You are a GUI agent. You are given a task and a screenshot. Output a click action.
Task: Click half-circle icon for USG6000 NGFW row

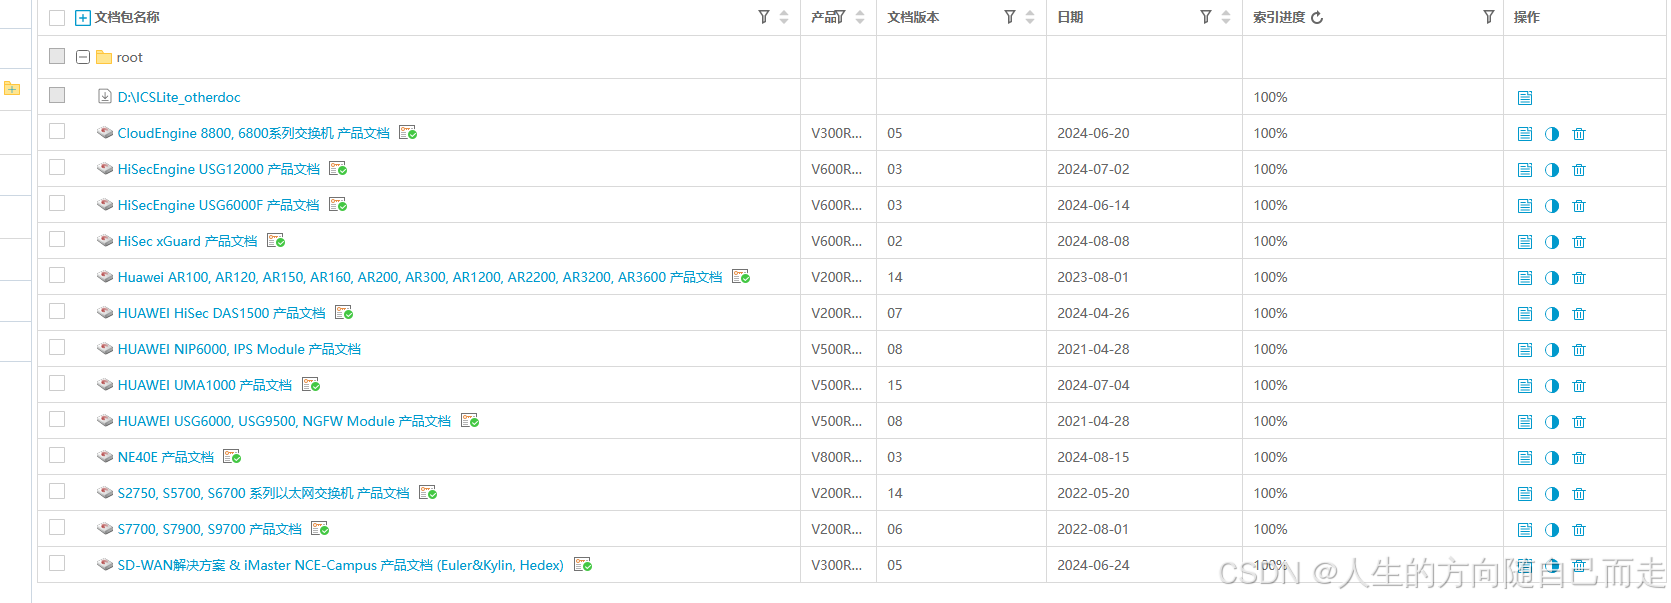[x=1552, y=422]
